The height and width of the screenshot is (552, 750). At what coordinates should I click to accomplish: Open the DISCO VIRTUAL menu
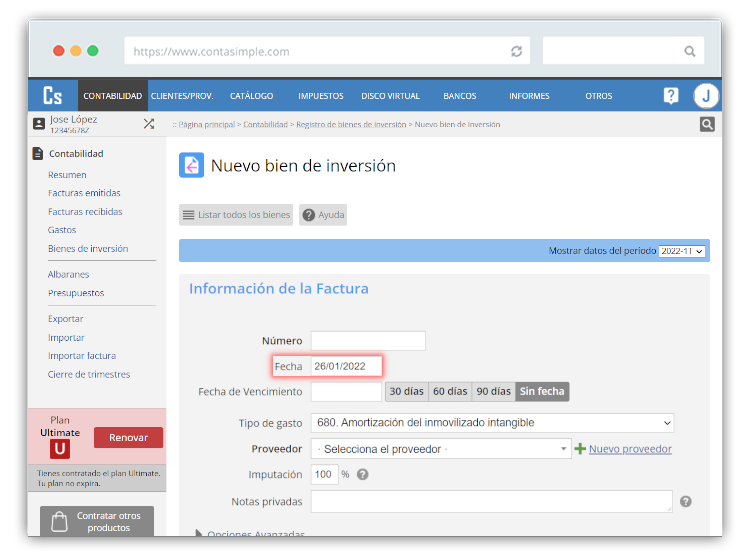390,96
